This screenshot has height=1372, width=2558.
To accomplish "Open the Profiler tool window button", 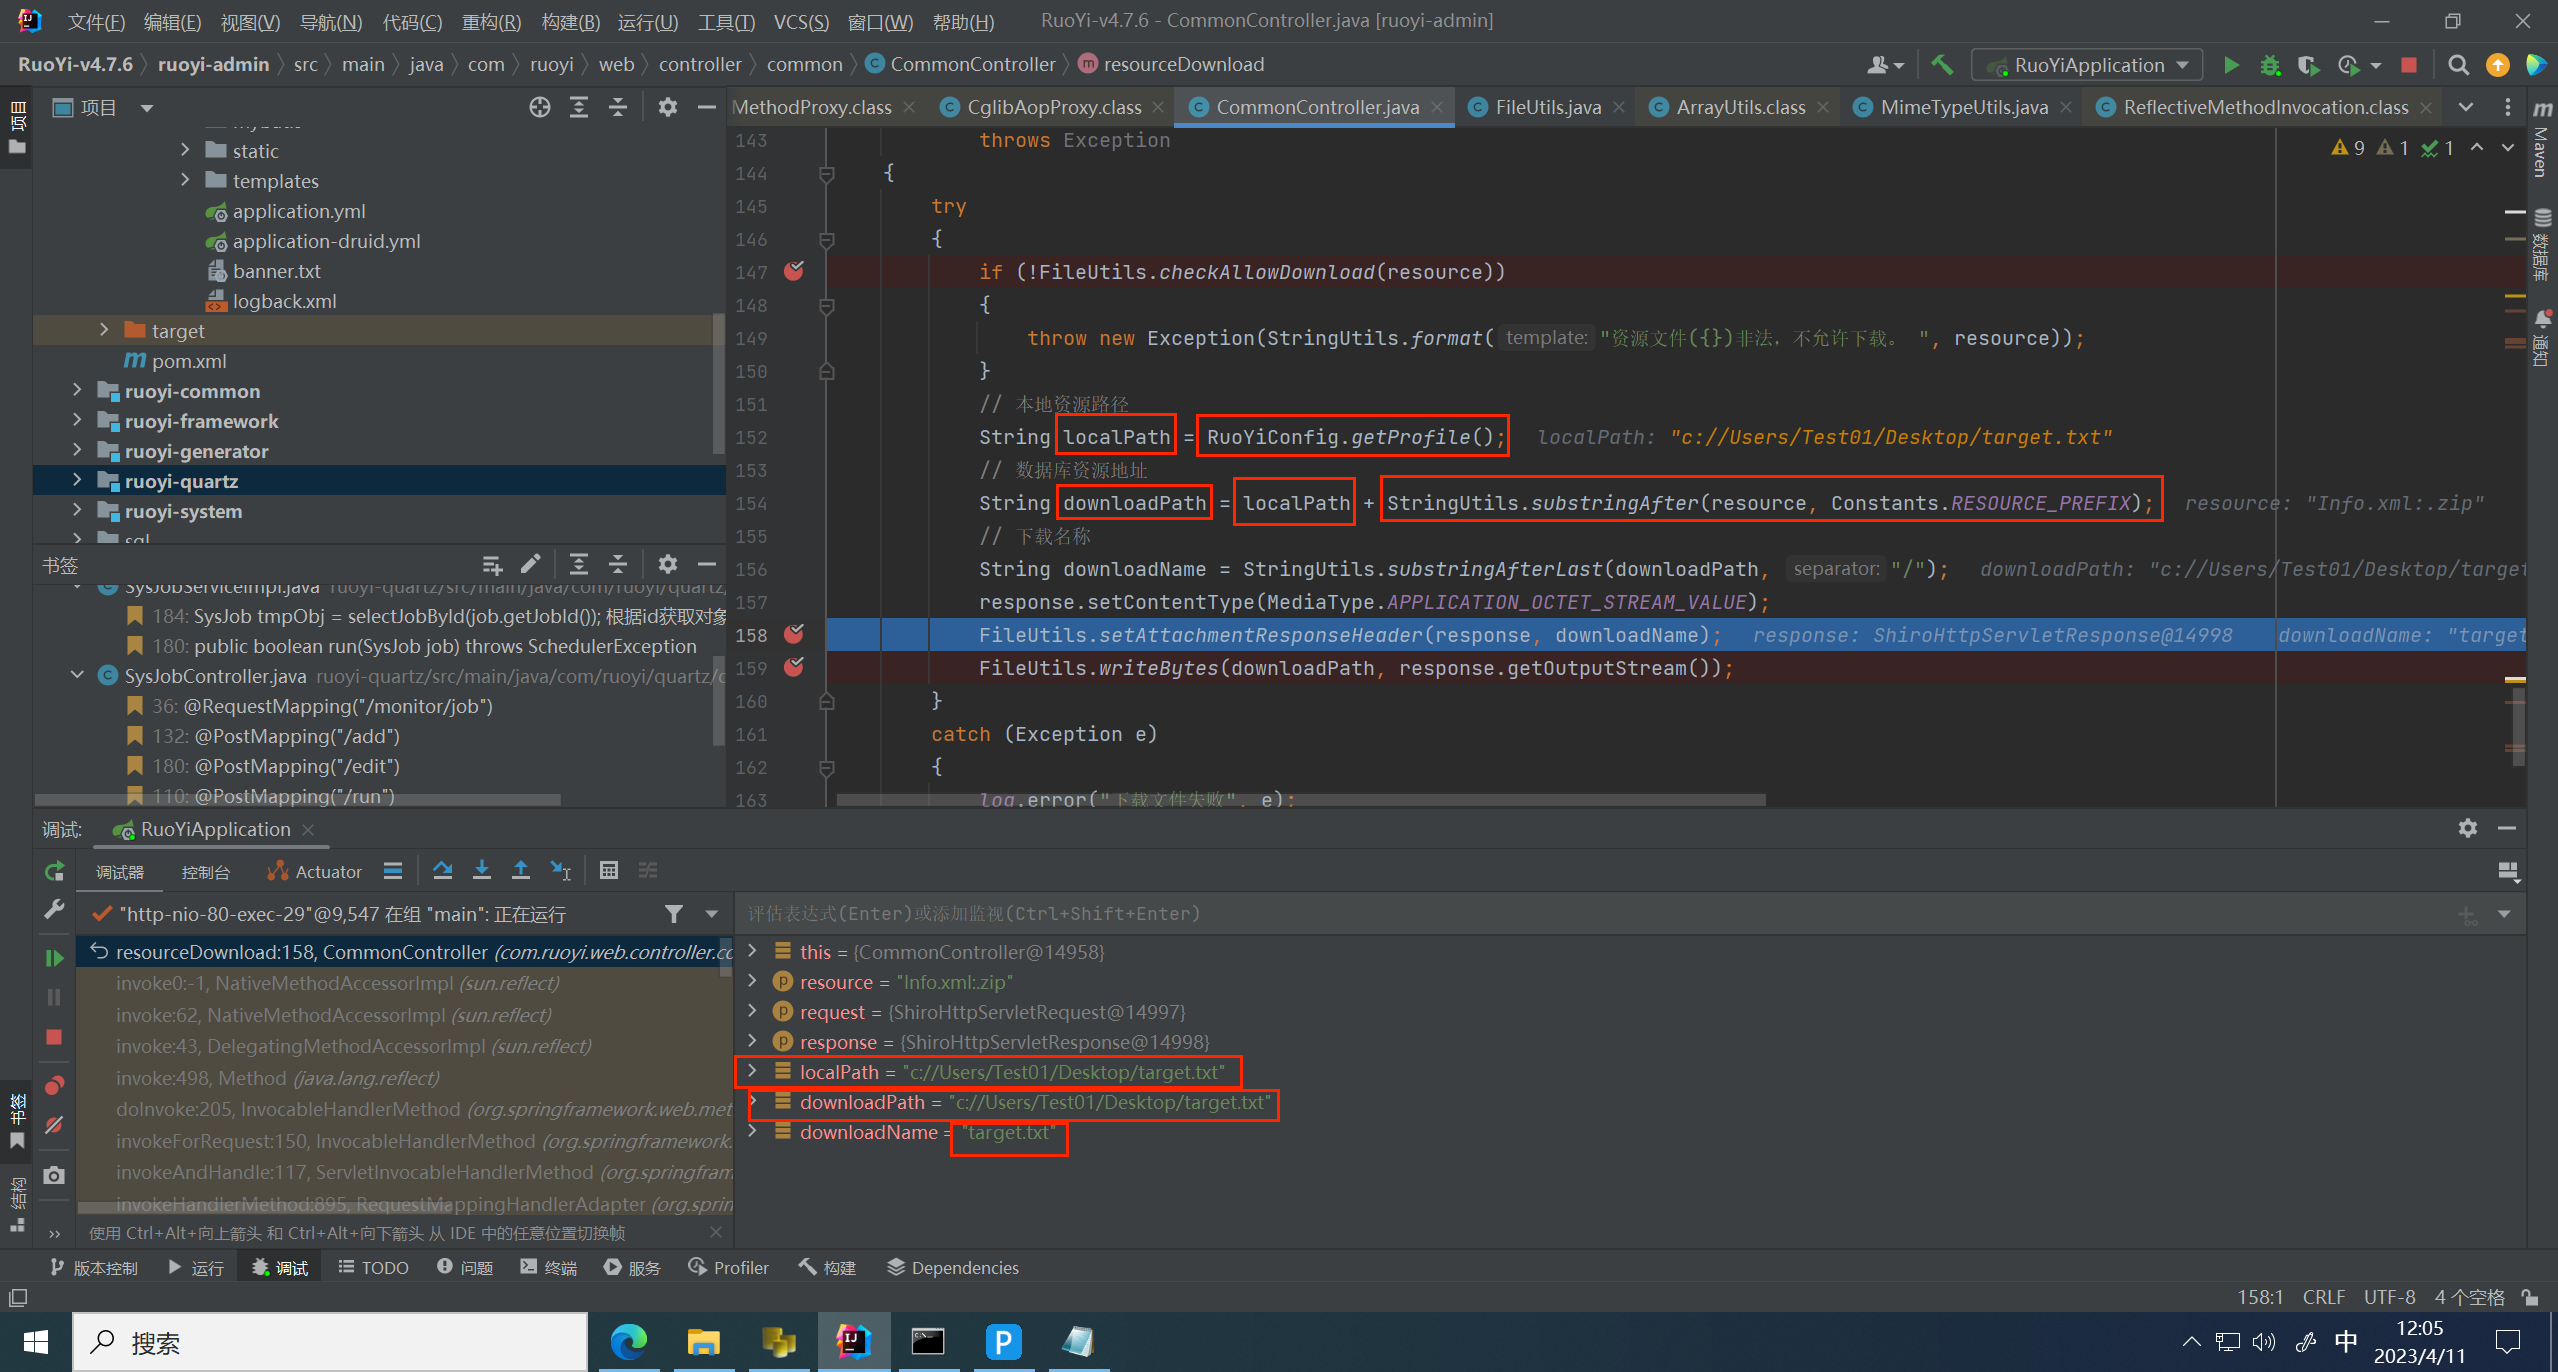I will [x=729, y=1268].
